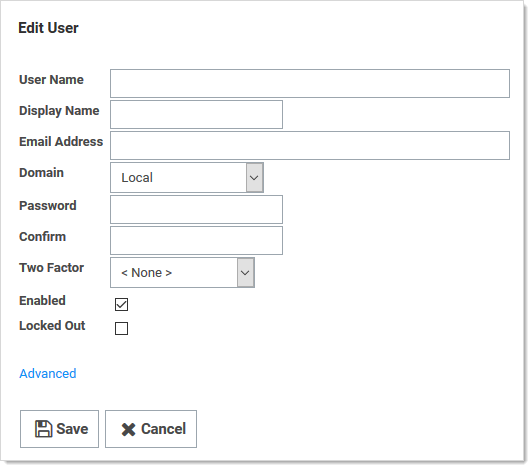Focus the User Name text field
This screenshot has width=532, height=469.
tap(310, 83)
